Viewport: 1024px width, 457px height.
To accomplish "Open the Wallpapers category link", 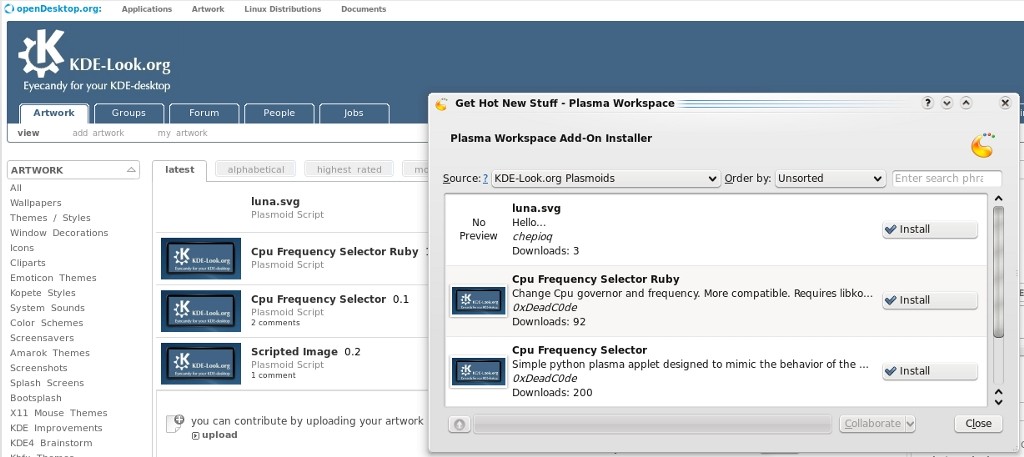I will 35,203.
